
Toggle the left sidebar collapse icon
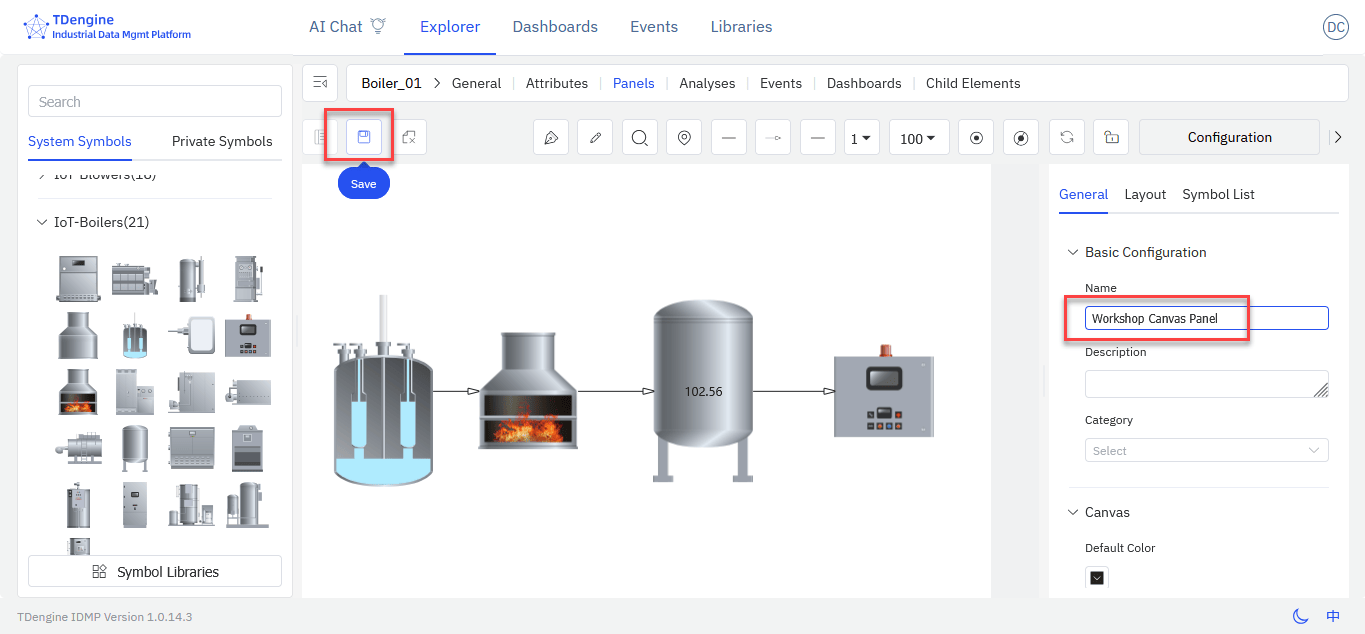(320, 83)
